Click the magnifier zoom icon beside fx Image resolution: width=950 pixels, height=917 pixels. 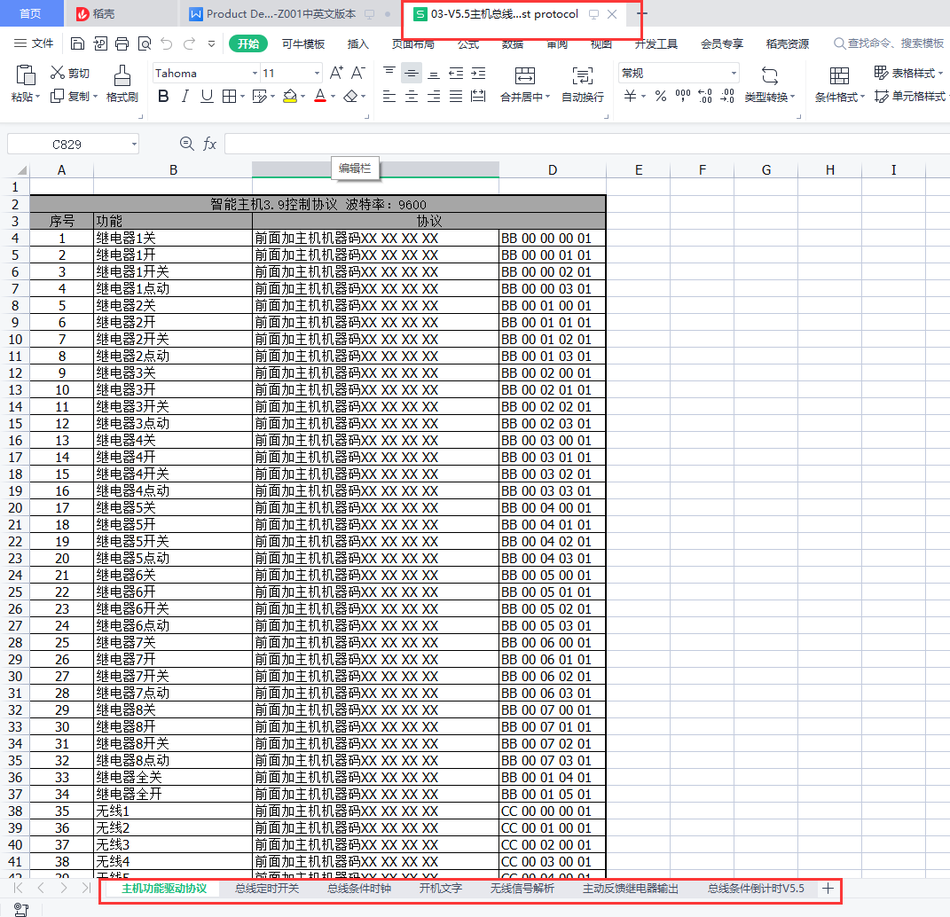click(x=187, y=144)
